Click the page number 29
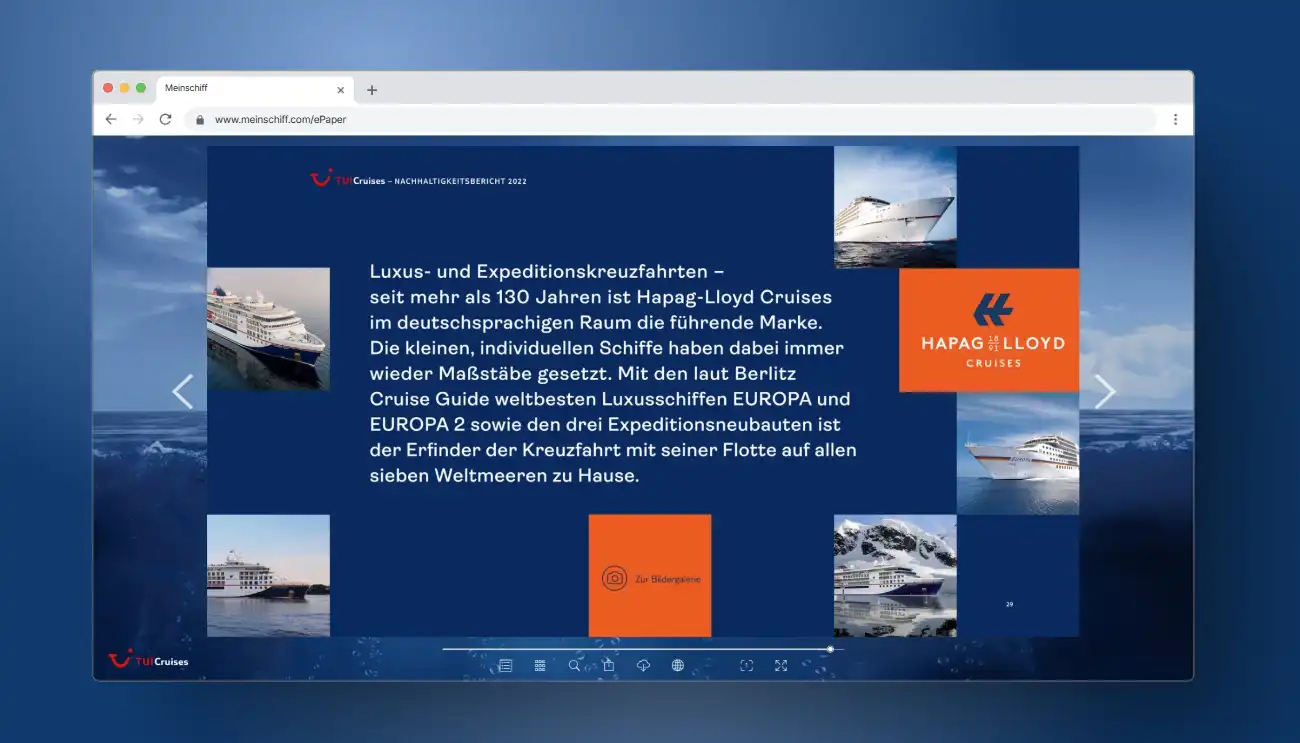 1010,604
